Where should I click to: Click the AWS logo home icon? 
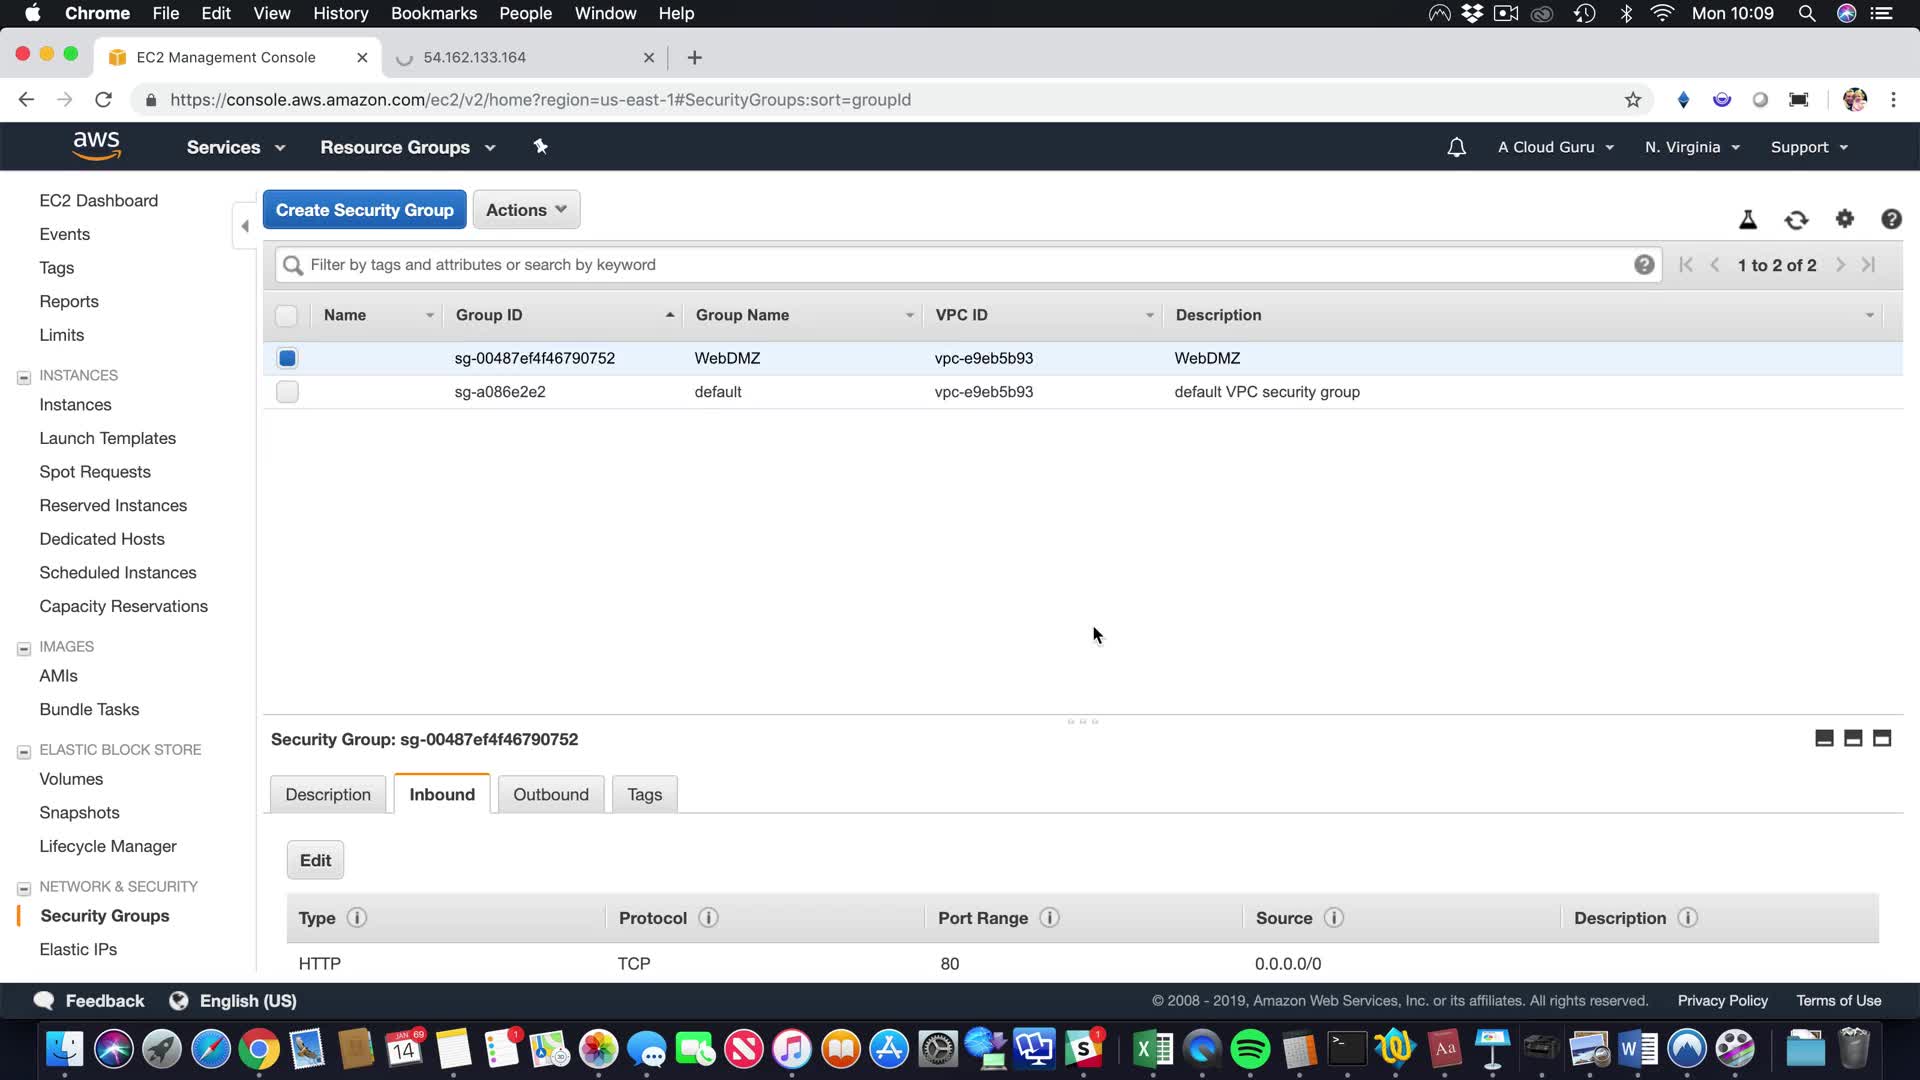[x=96, y=146]
